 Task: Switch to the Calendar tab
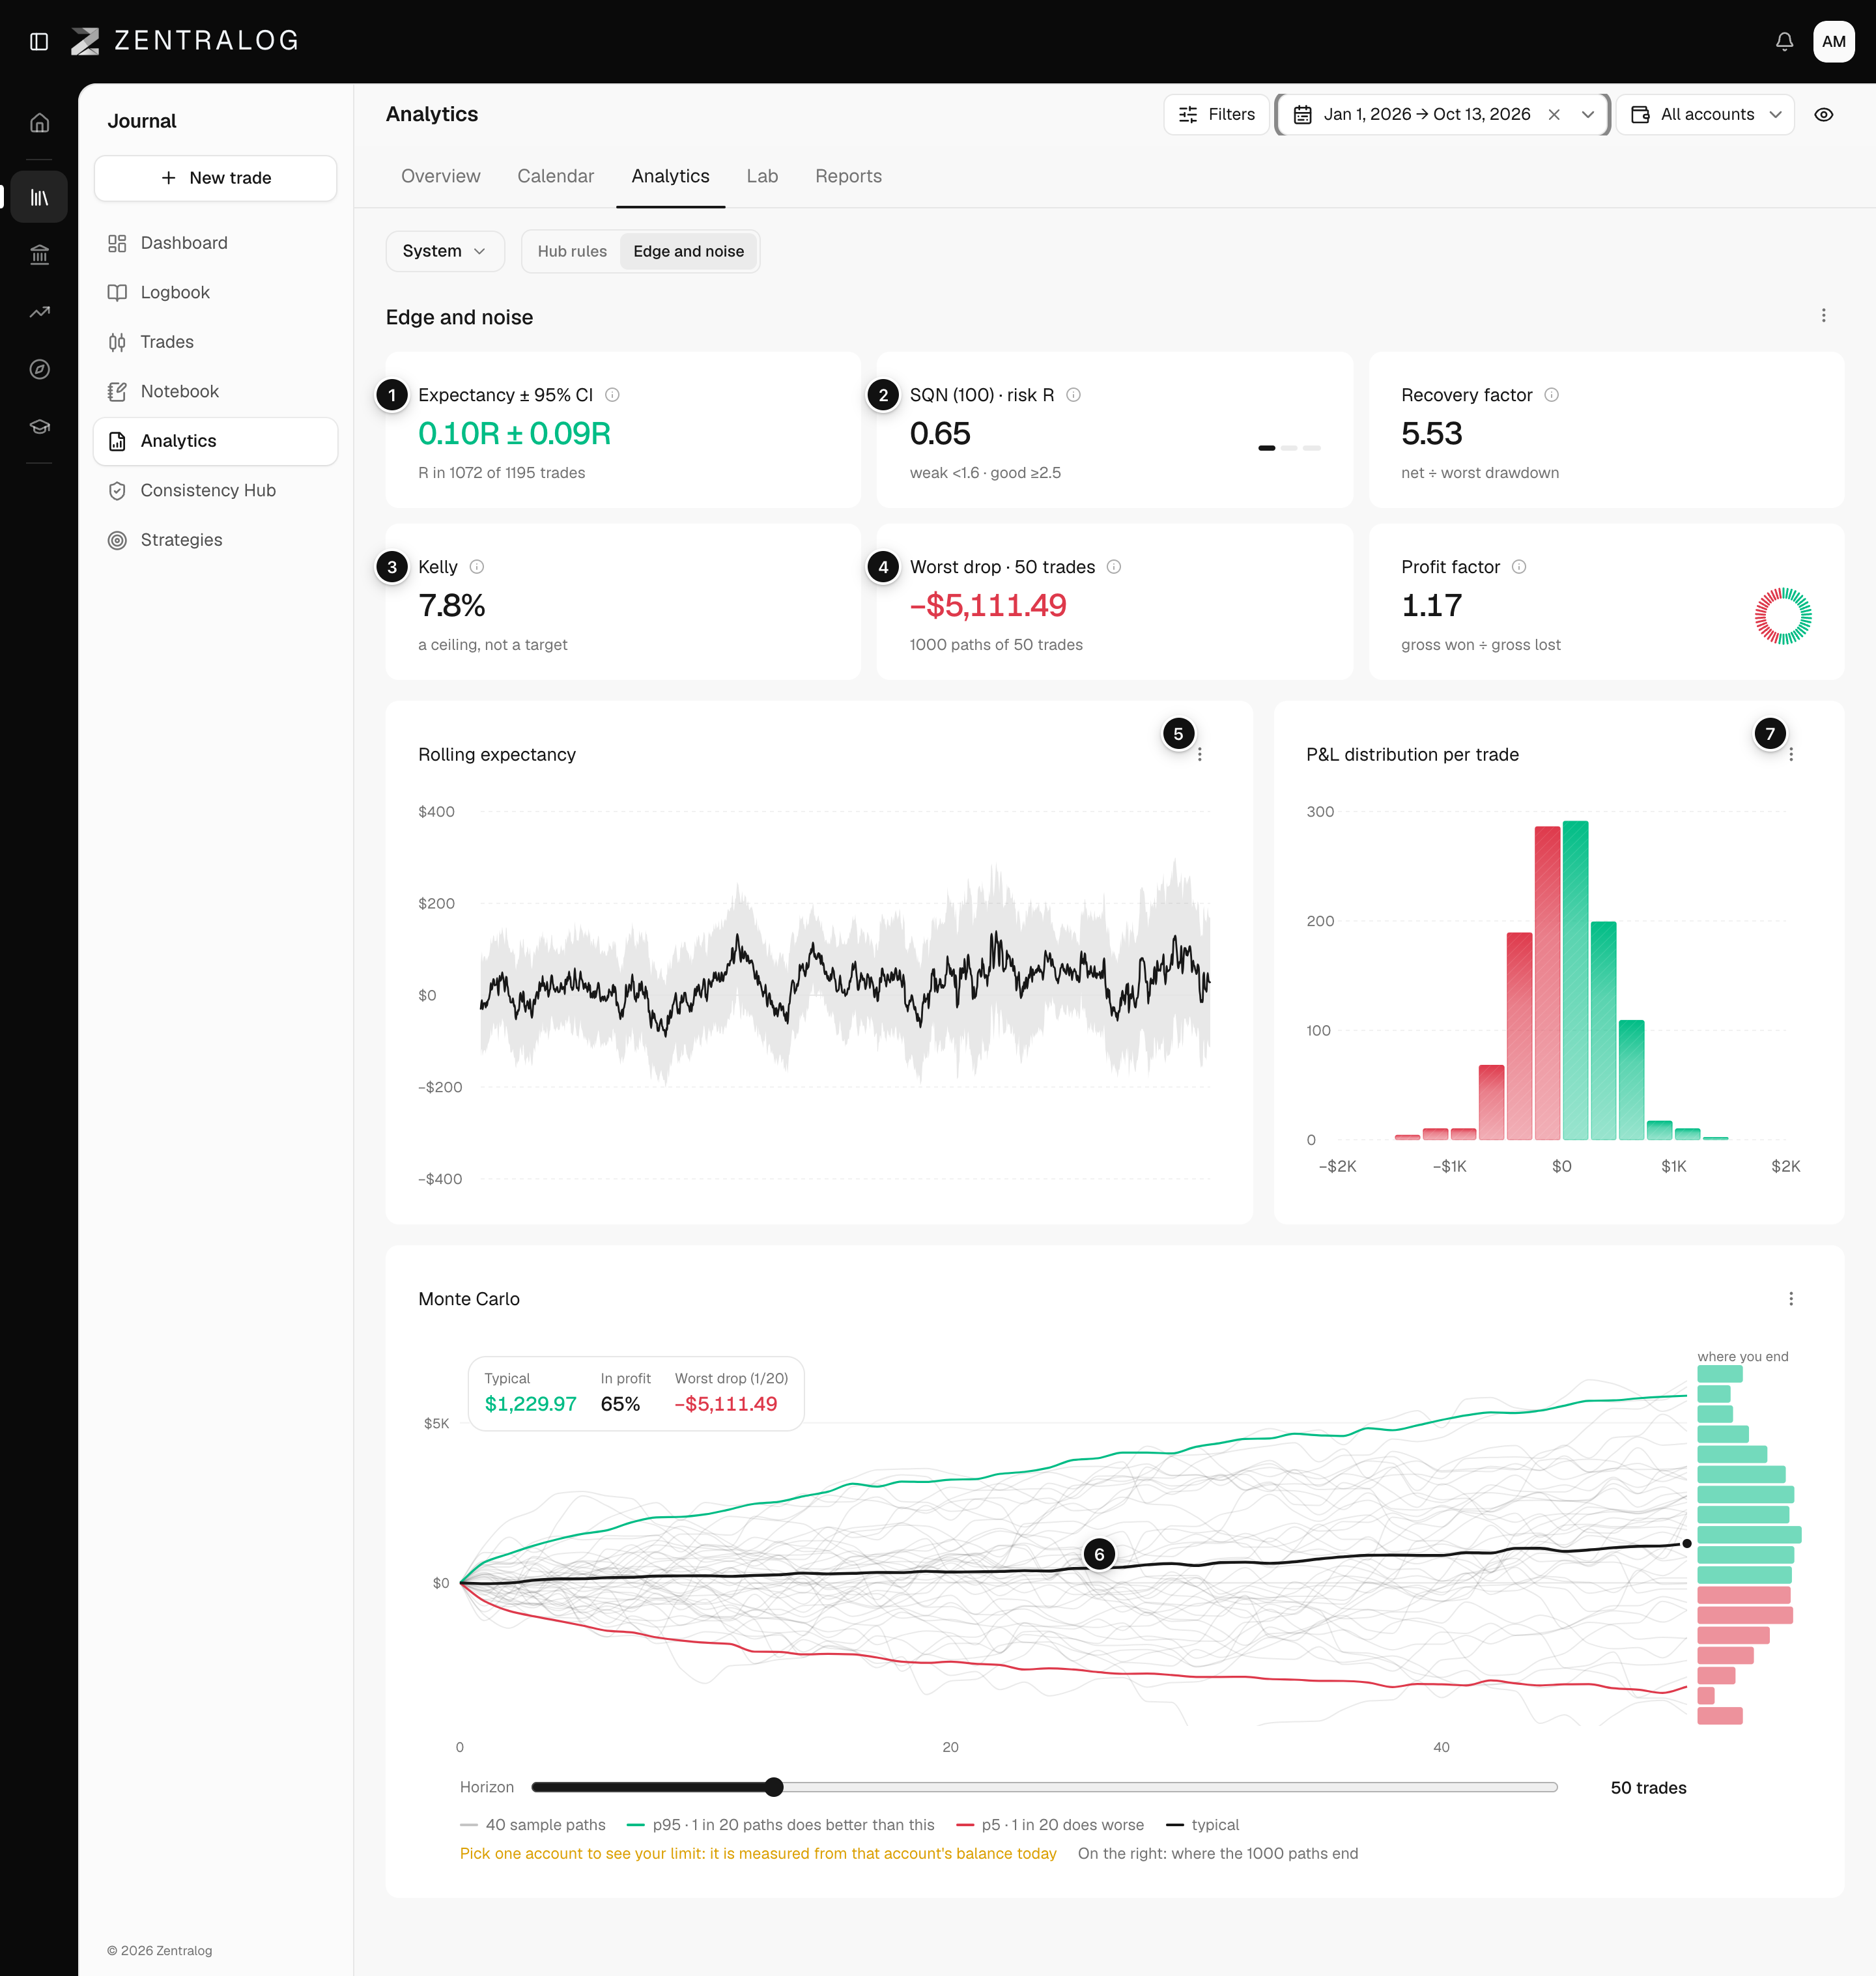(x=555, y=176)
